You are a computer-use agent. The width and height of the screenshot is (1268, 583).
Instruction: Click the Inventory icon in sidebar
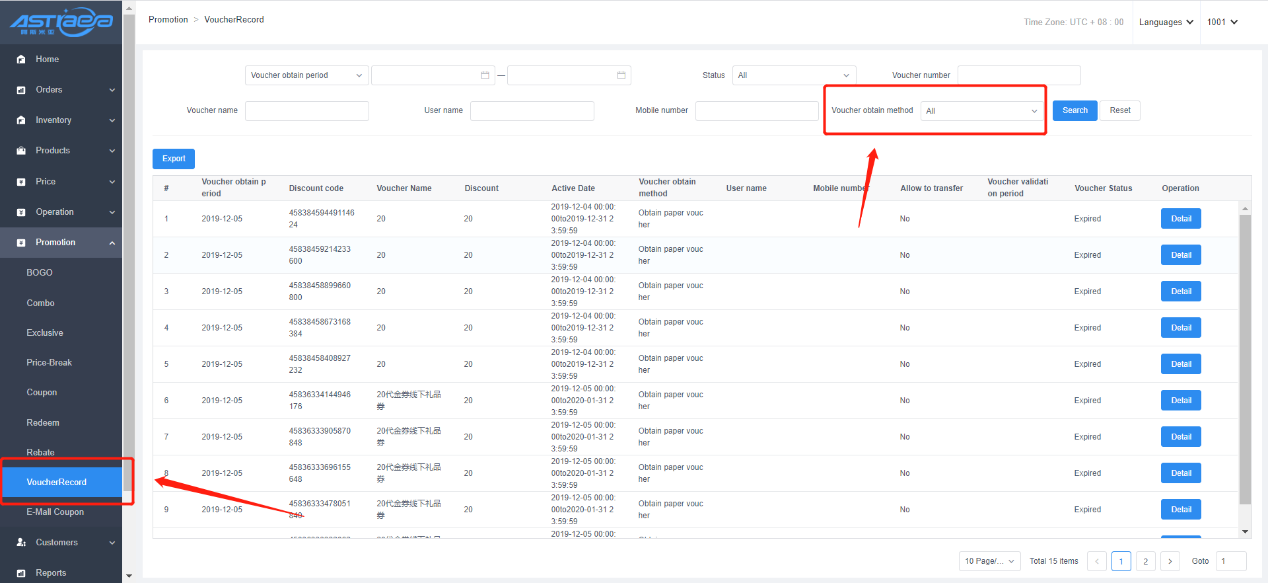21,120
